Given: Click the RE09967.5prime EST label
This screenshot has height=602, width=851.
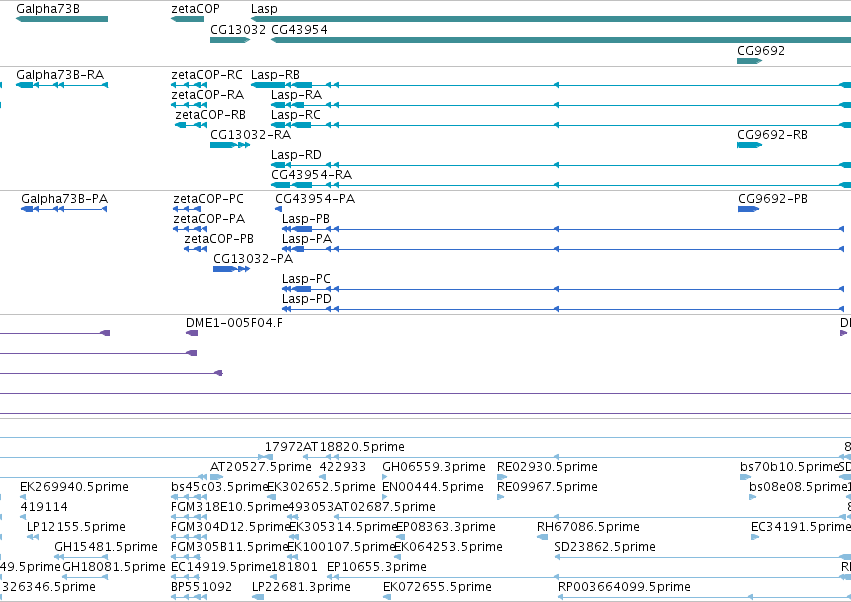Looking at the screenshot, I should point(547,487).
